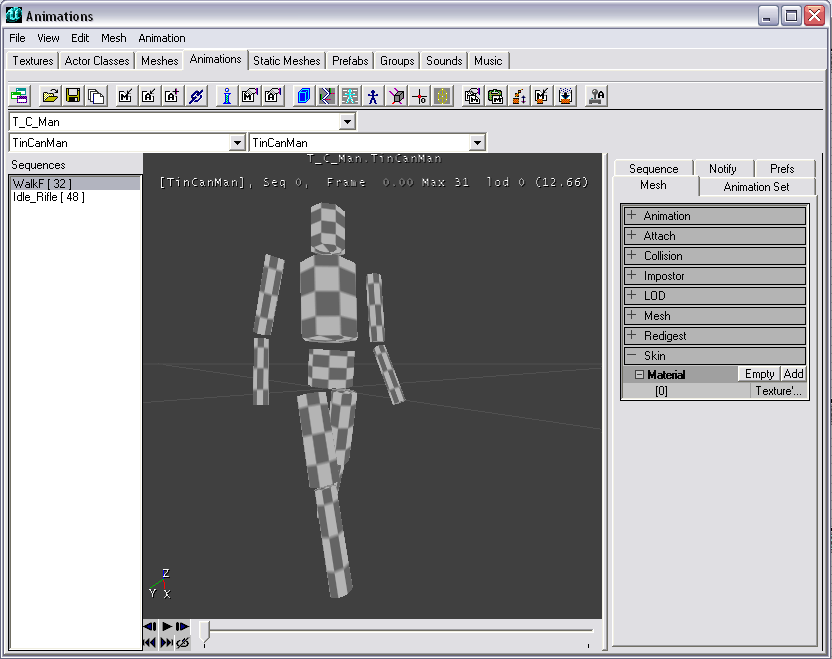
Task: Click the open package folder icon
Action: 50,96
